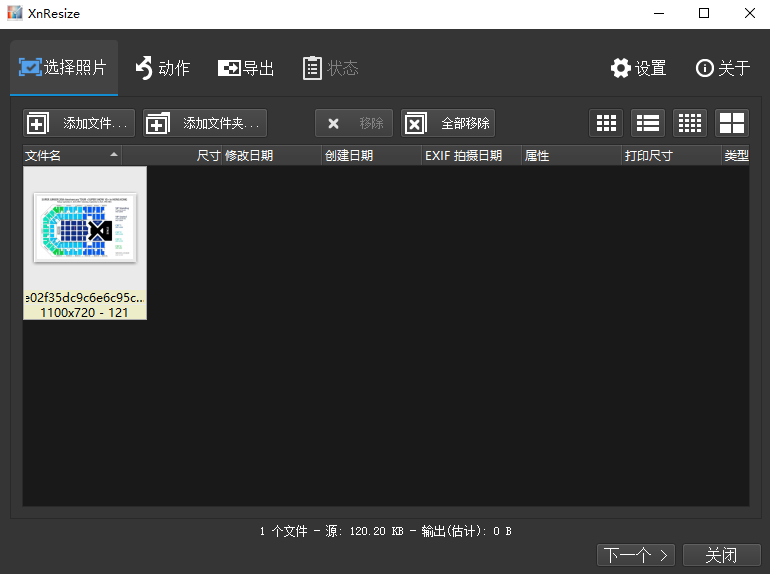Switch to medium grid thumbnail view
This screenshot has width=770, height=574.
pos(606,123)
